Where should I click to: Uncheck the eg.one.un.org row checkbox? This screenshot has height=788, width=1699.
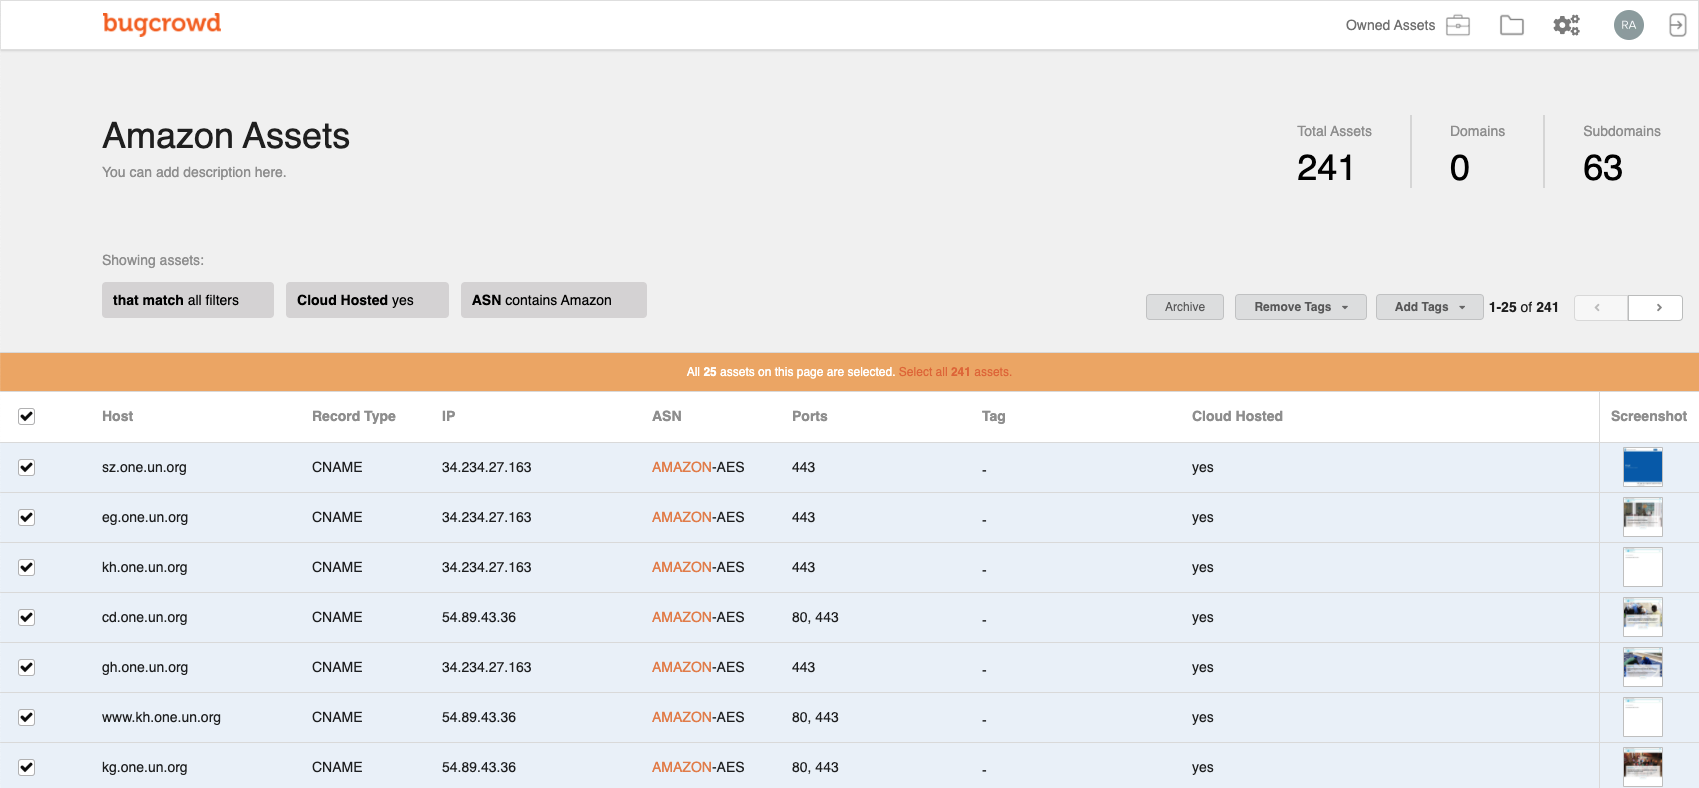click(x=27, y=517)
